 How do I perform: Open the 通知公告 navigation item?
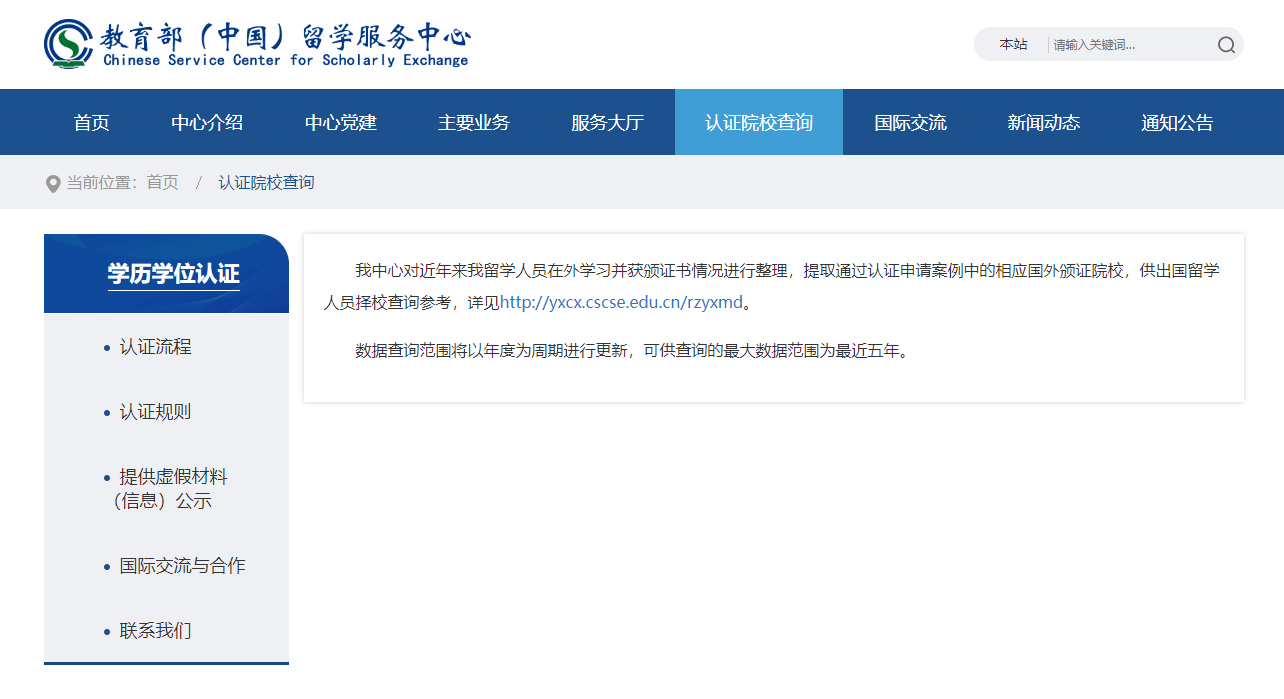click(x=1177, y=122)
